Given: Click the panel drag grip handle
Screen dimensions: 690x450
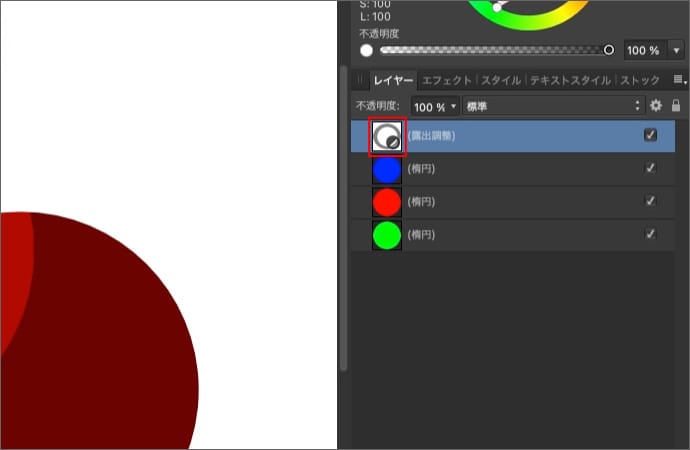Looking at the screenshot, I should click(361, 80).
